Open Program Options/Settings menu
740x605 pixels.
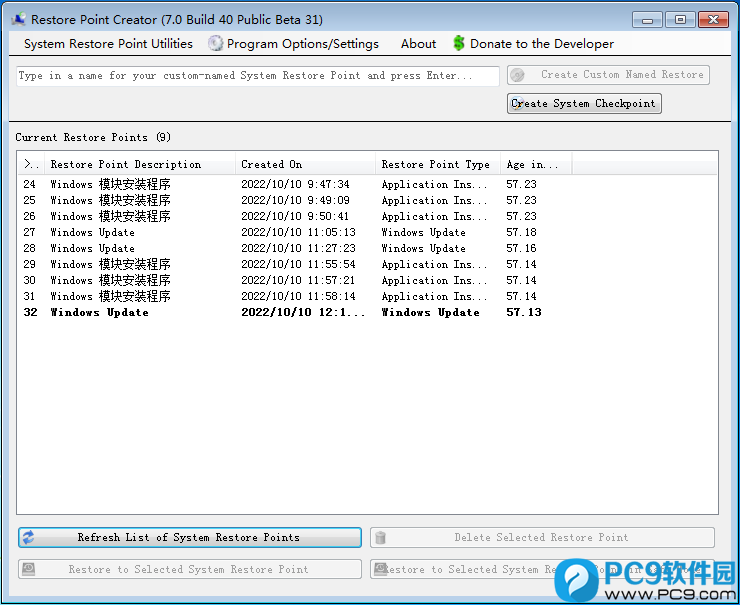click(x=303, y=44)
